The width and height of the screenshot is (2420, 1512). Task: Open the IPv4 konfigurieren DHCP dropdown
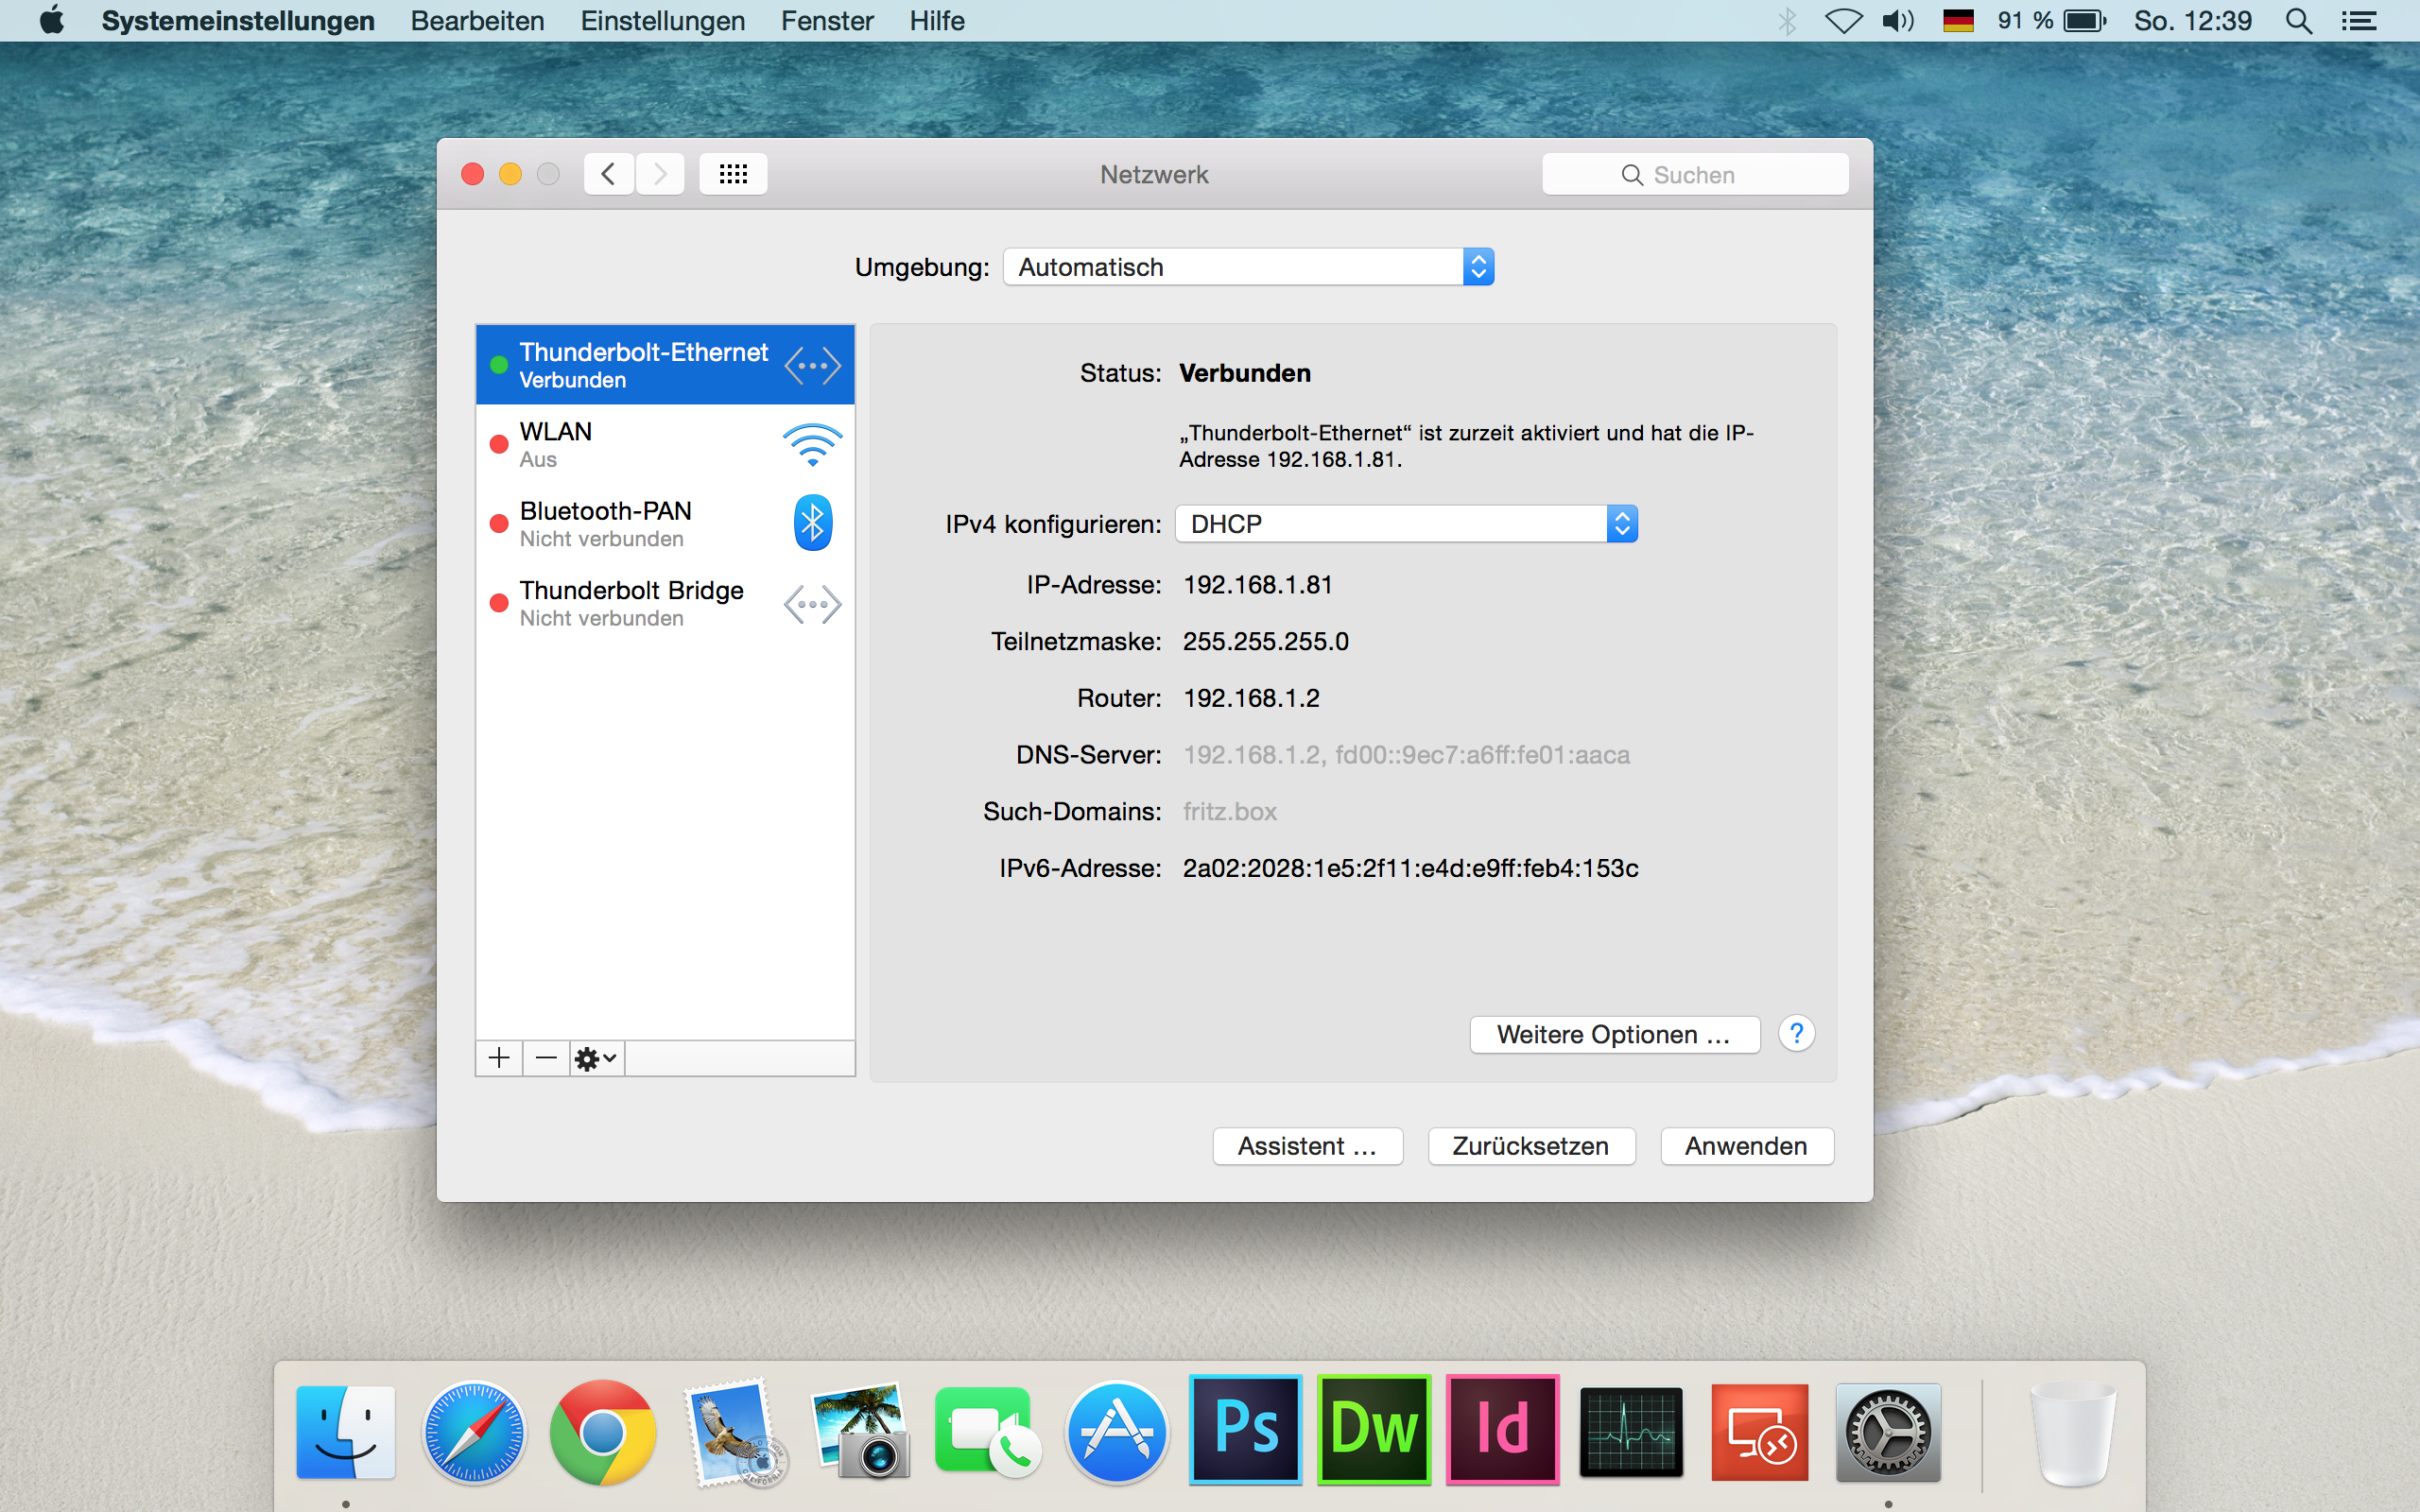(x=1406, y=524)
